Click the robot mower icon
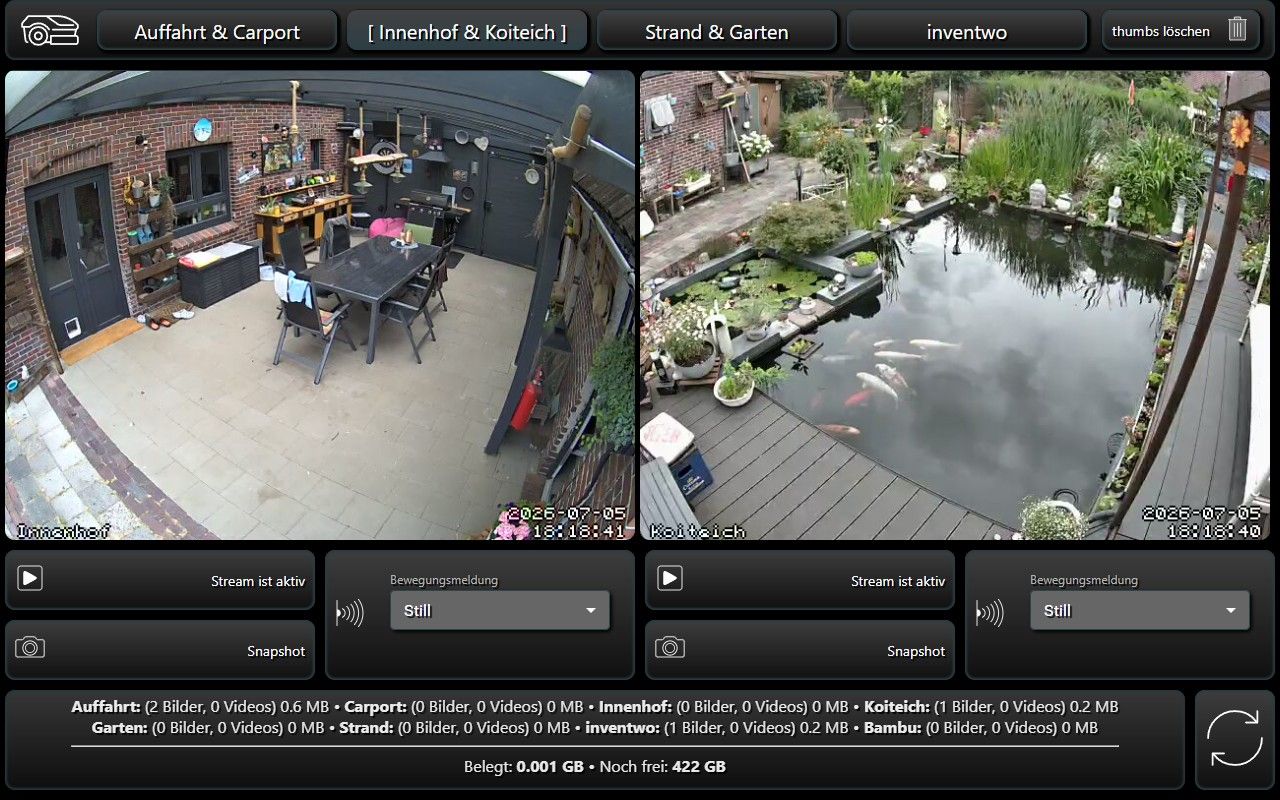The height and width of the screenshot is (800, 1280). pyautogui.click(x=49, y=31)
